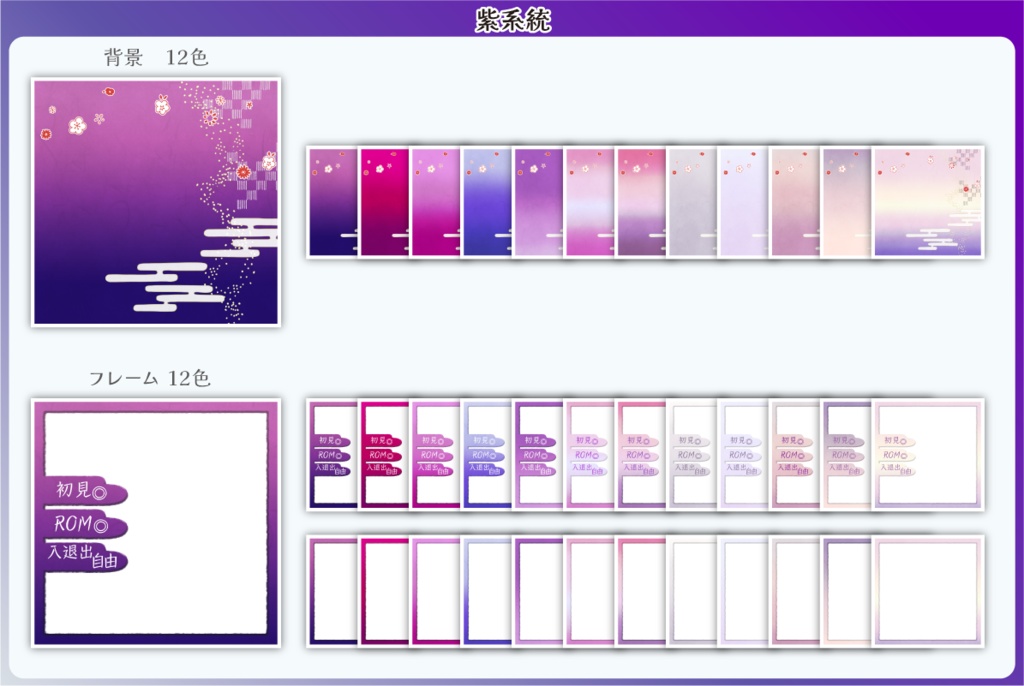Click the 紫系統 title text
Image resolution: width=1024 pixels, height=686 pixels.
(513, 20)
